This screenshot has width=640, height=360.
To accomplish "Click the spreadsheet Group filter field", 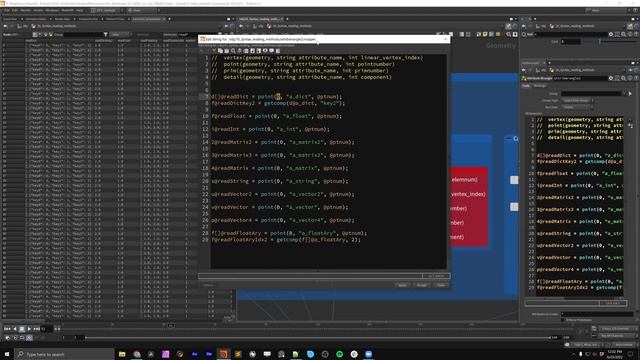I will coord(83,35).
